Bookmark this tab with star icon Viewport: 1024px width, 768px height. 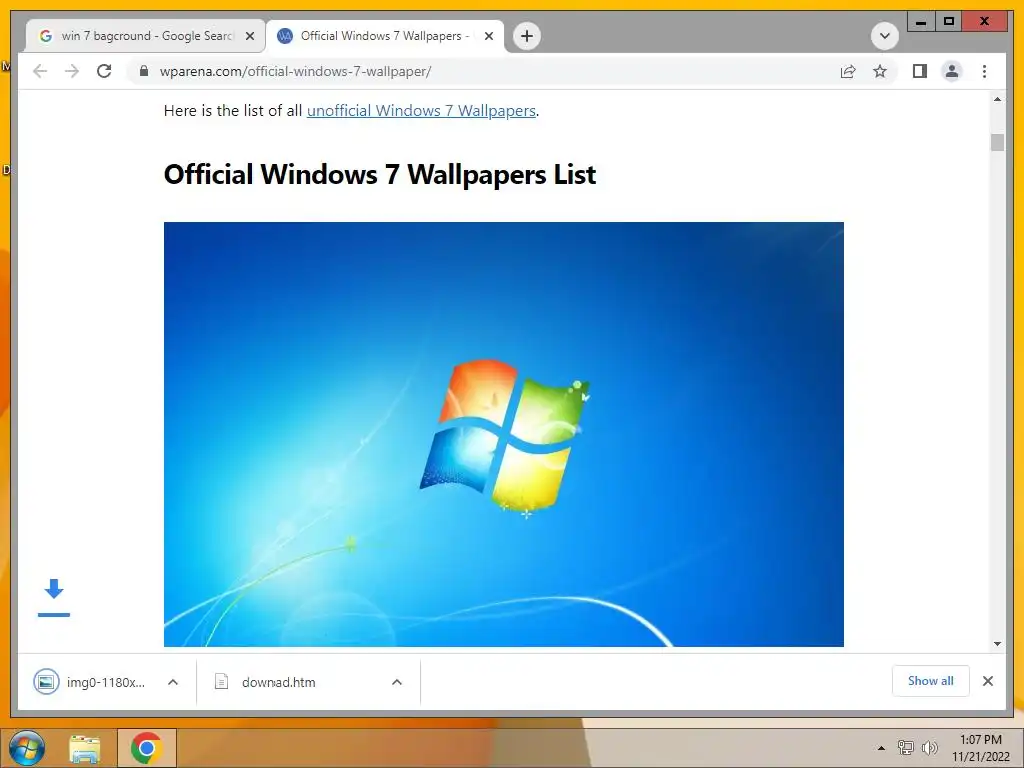coord(880,71)
